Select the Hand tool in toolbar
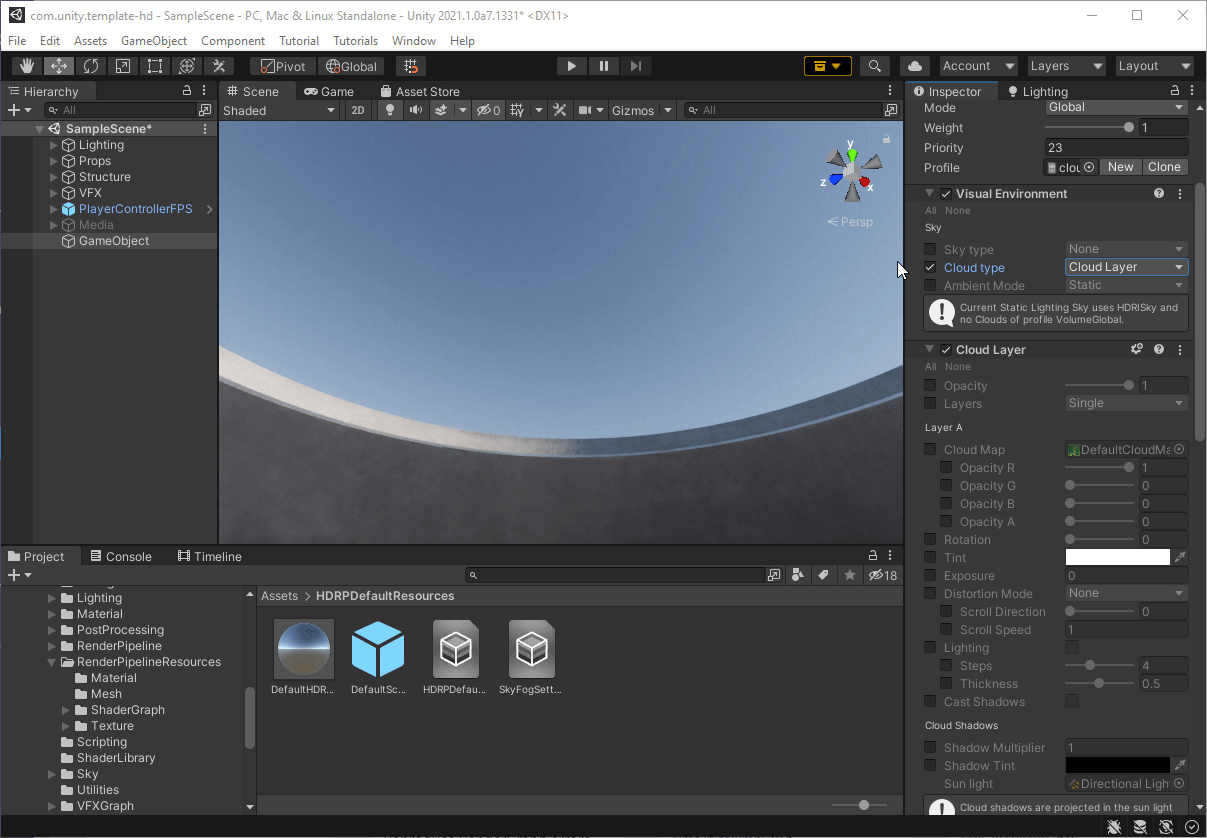Screen dimensions: 1207x838 coord(27,66)
